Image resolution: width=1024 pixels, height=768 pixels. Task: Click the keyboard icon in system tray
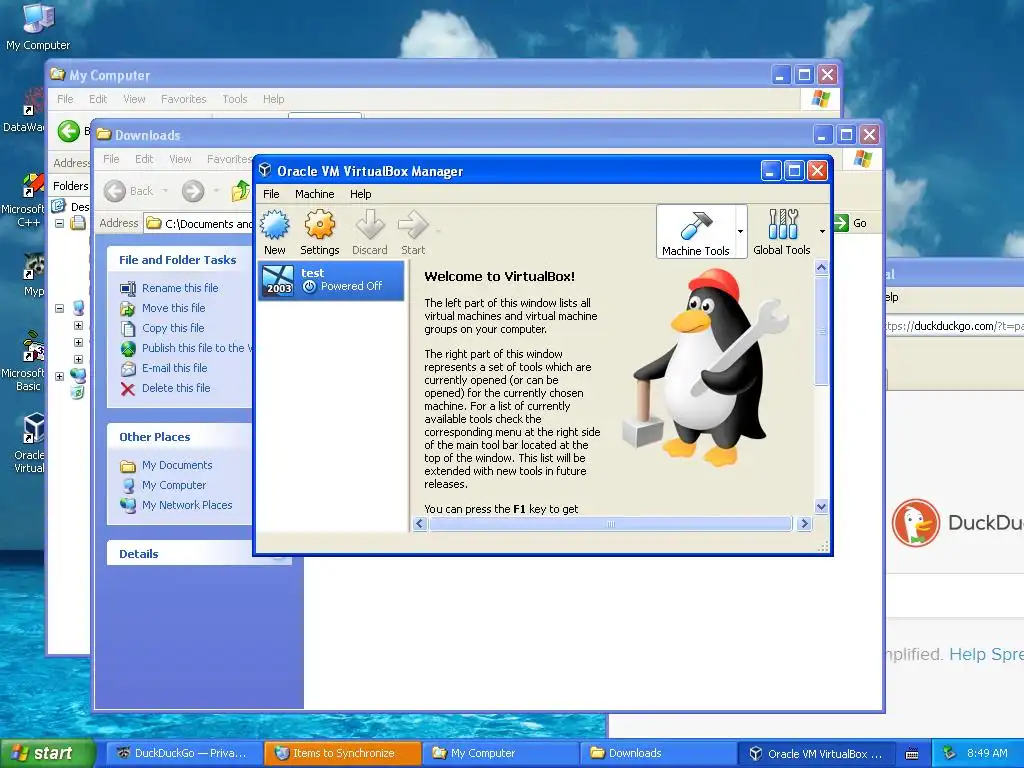[x=912, y=754]
